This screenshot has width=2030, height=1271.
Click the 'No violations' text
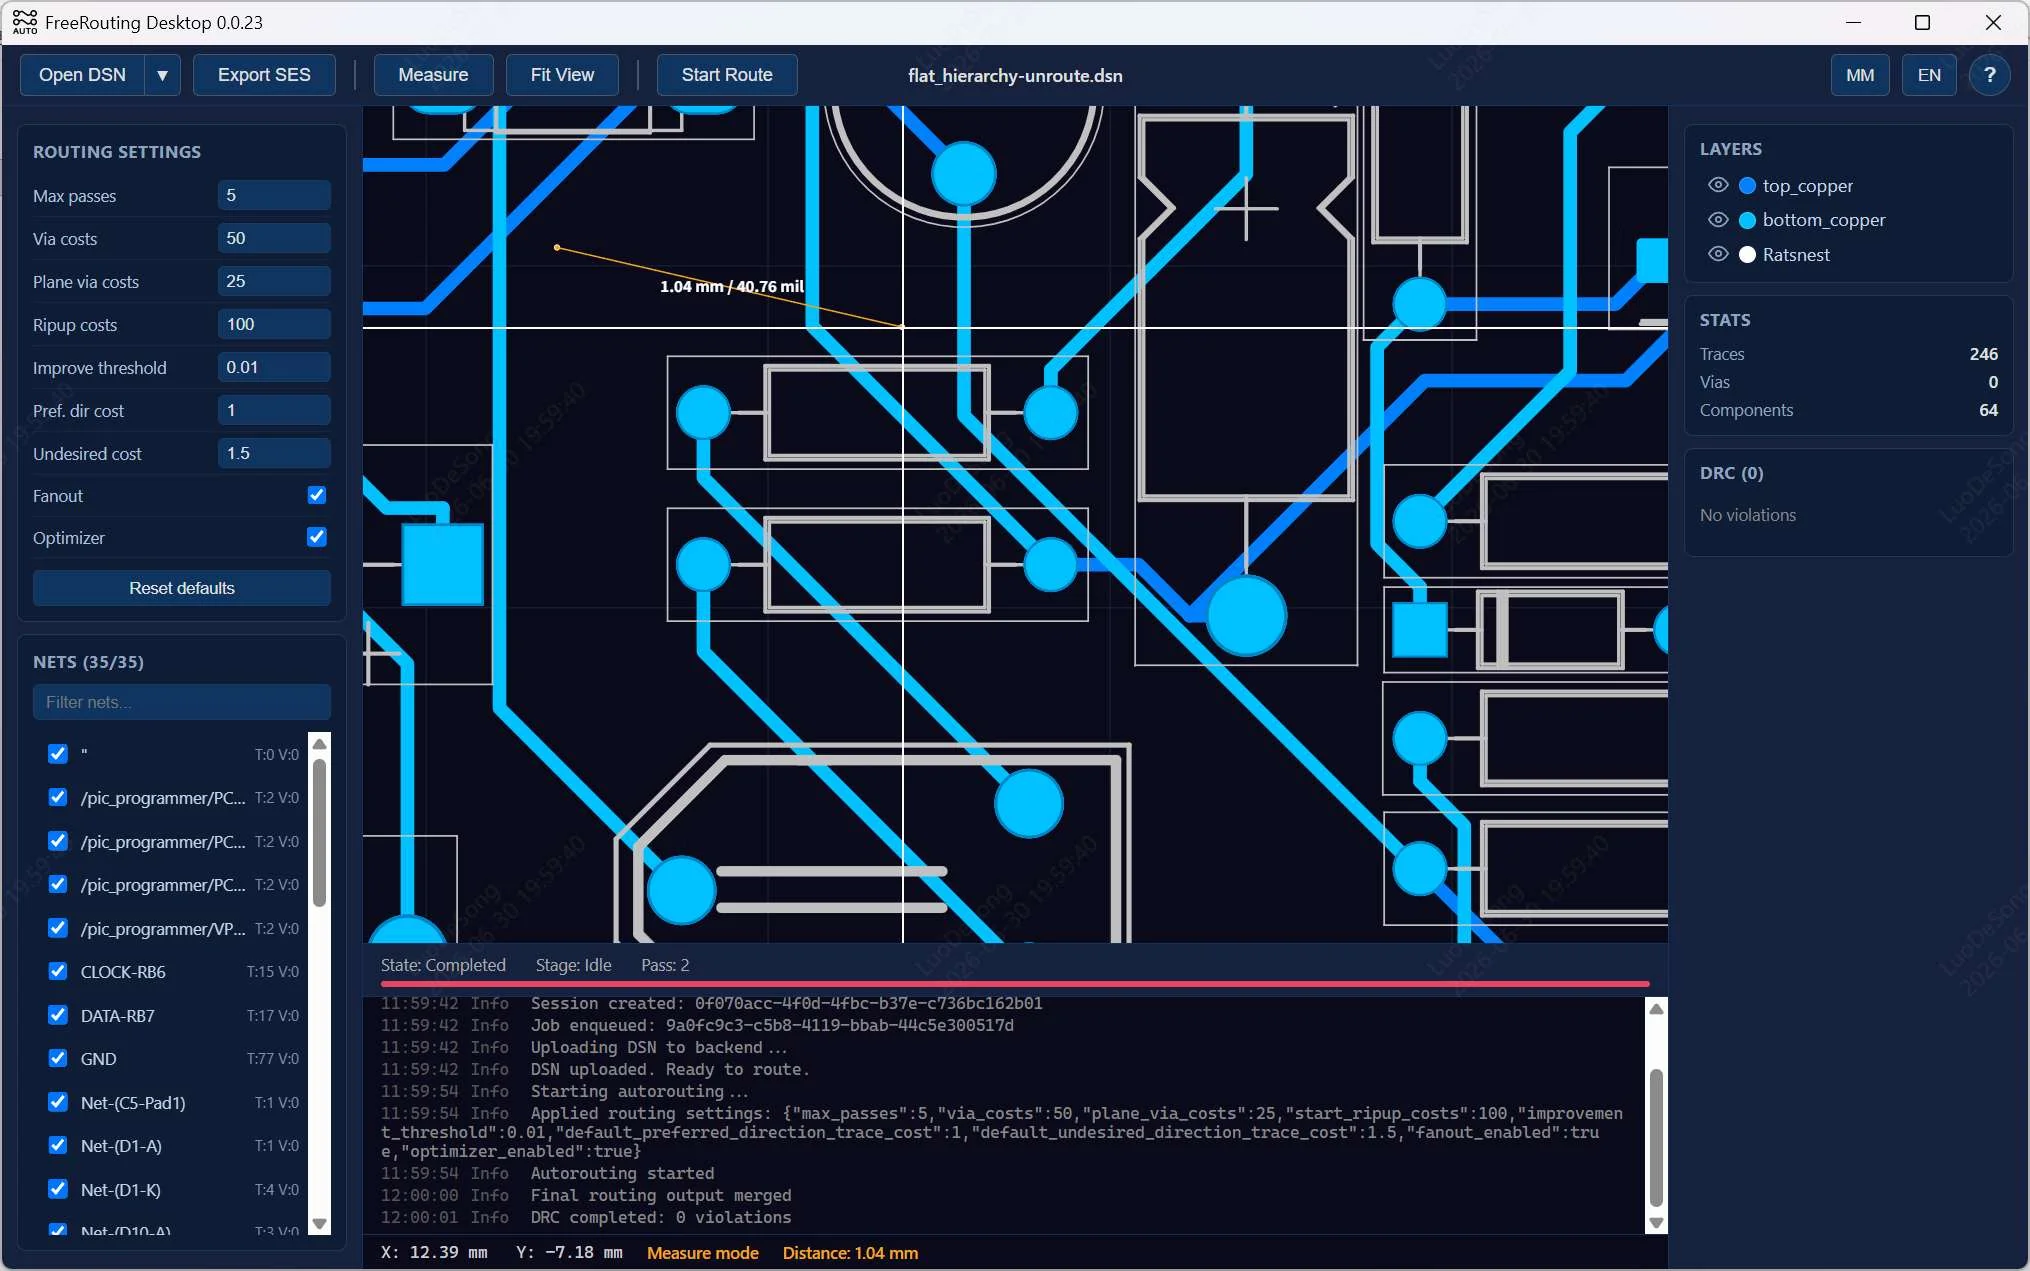[1748, 515]
